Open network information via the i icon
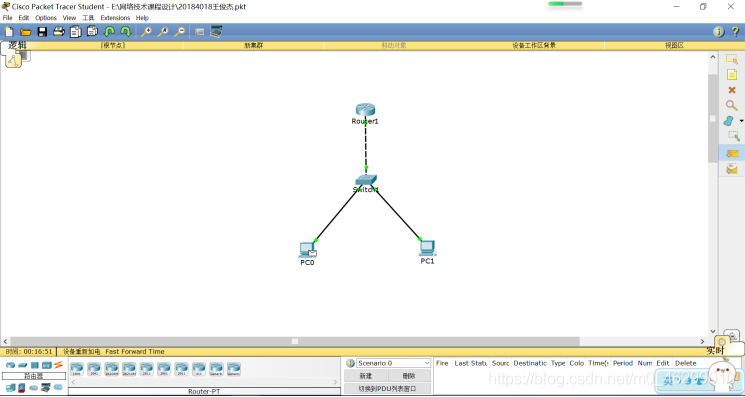The image size is (745, 397). pos(718,32)
